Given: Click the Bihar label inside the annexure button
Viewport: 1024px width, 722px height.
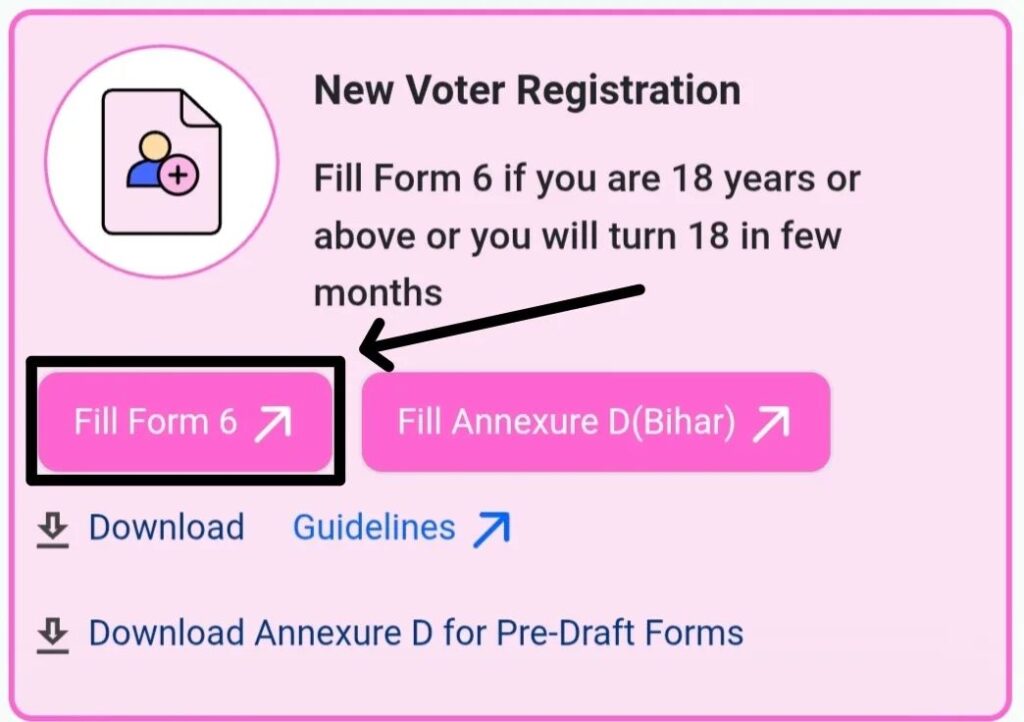Looking at the screenshot, I should [x=688, y=421].
